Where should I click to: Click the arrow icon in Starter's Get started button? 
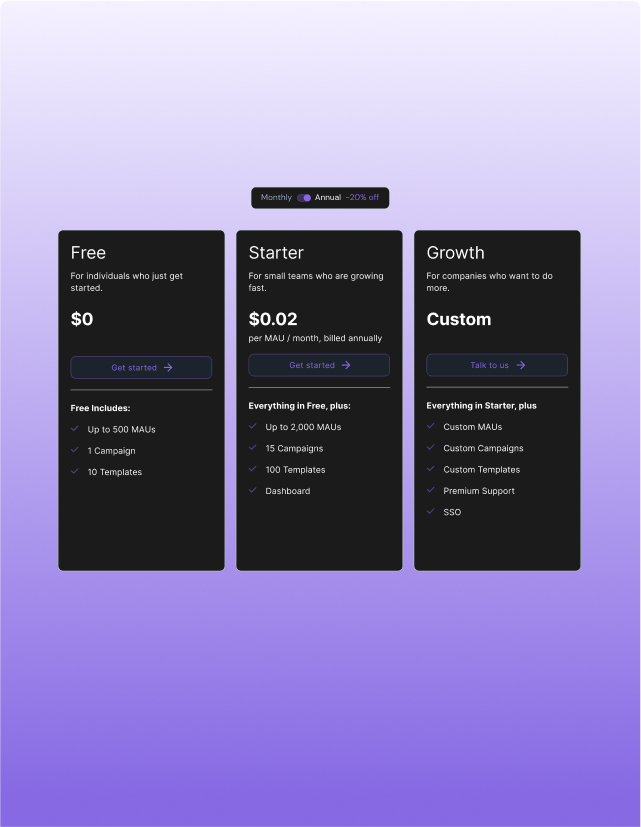pyautogui.click(x=346, y=365)
